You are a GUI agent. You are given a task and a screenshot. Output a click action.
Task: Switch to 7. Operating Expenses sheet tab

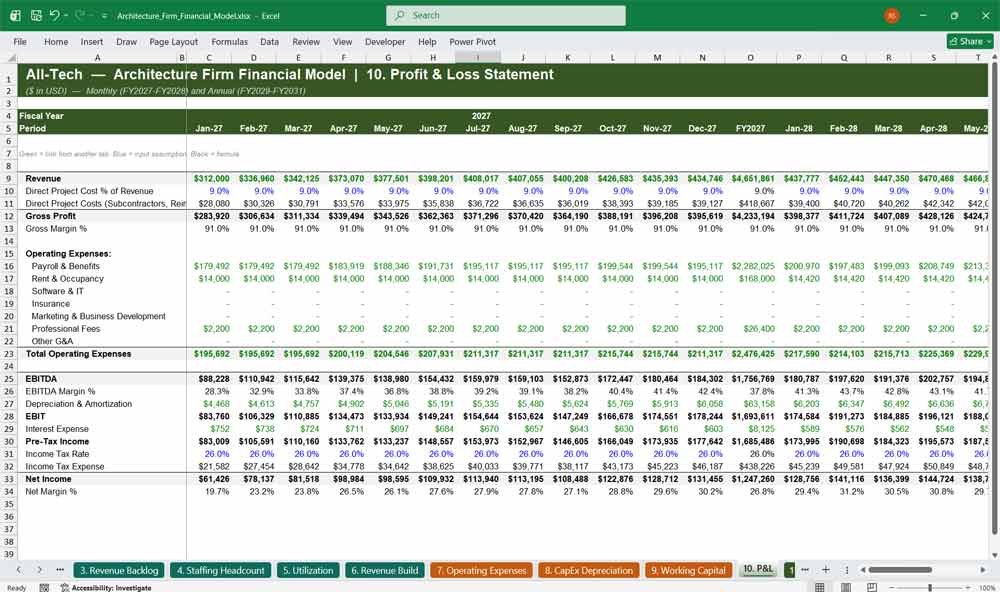coord(482,570)
